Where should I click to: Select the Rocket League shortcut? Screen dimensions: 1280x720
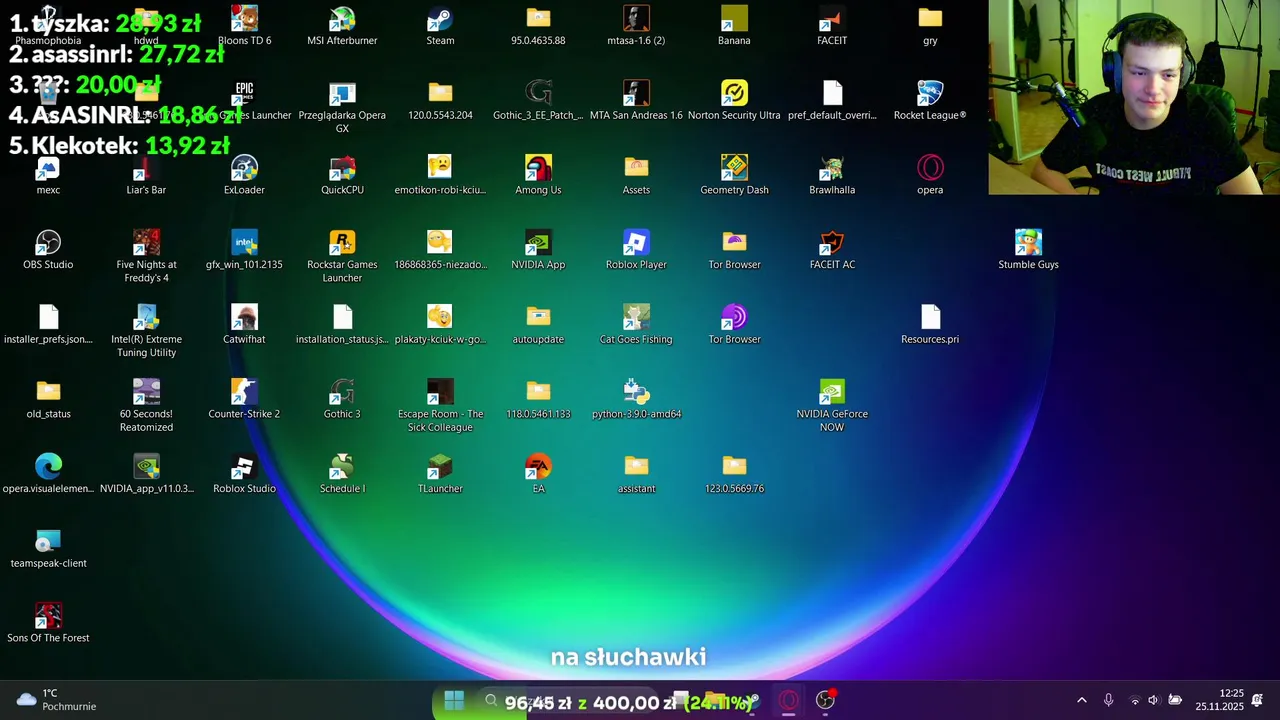coord(930,101)
